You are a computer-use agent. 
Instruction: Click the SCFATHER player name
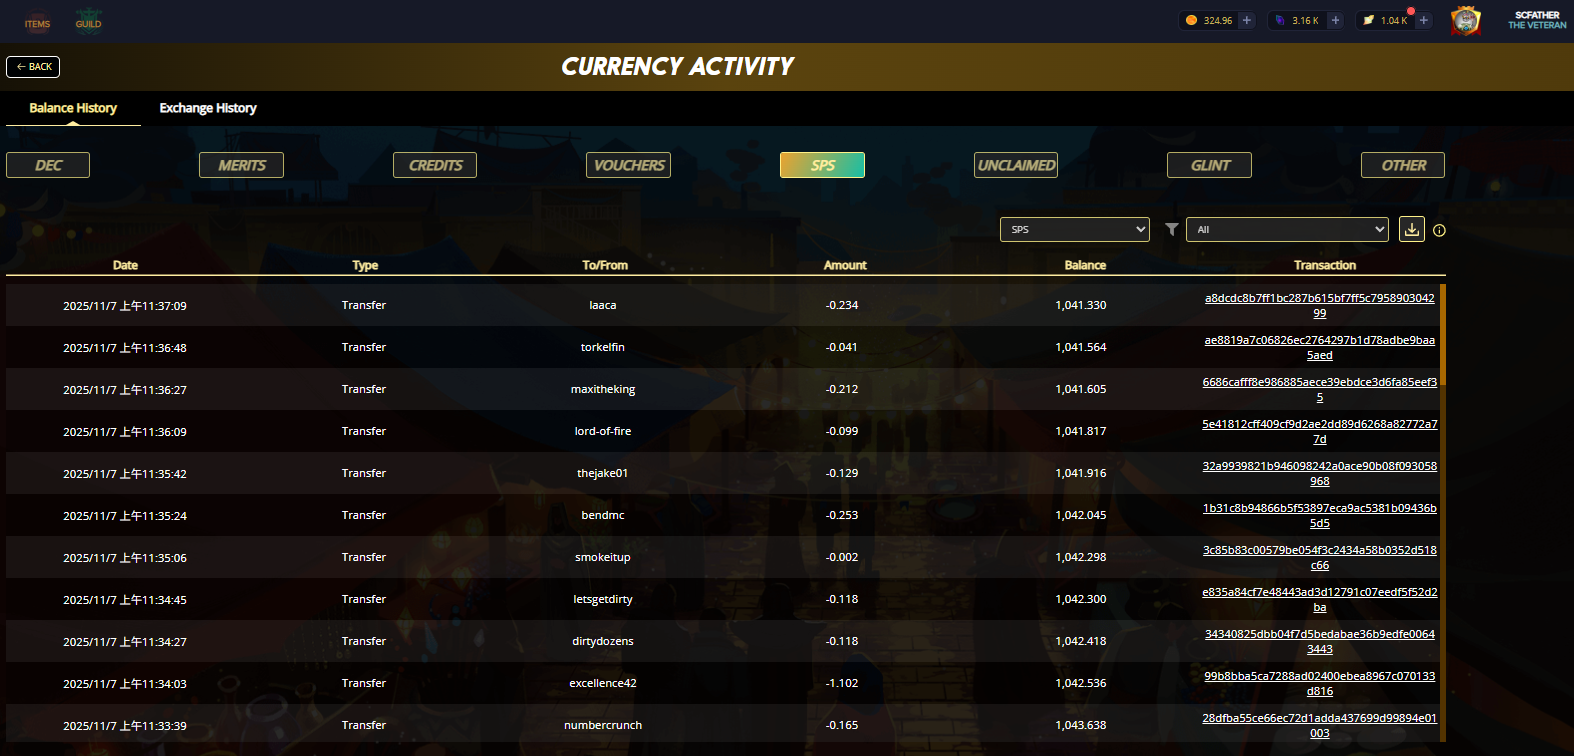pos(1537,15)
